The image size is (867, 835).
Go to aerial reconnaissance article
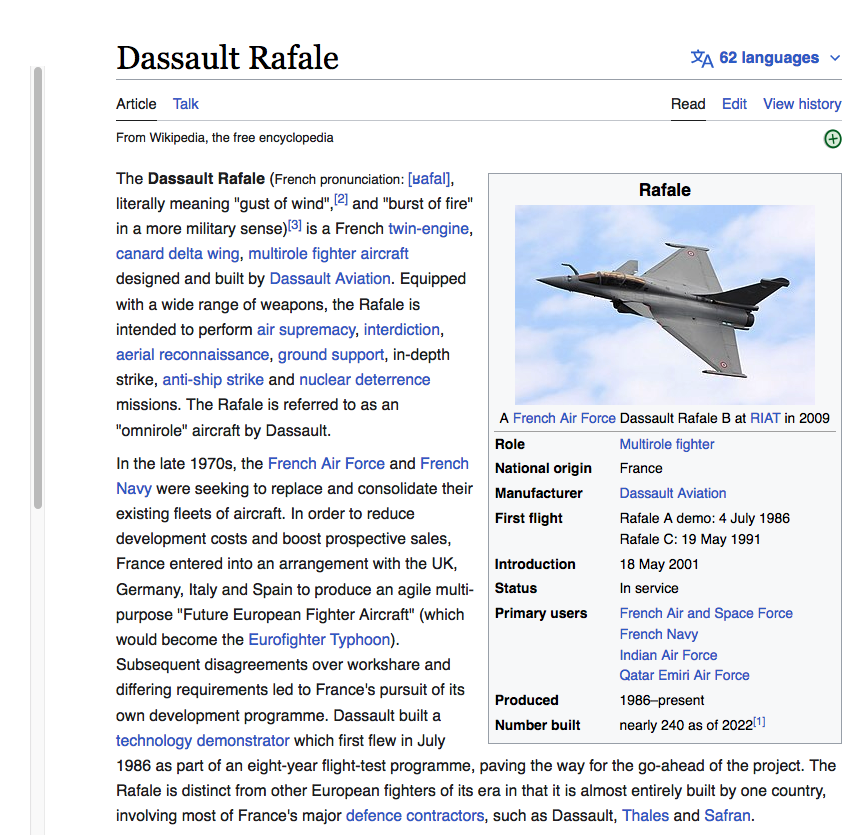click(192, 354)
